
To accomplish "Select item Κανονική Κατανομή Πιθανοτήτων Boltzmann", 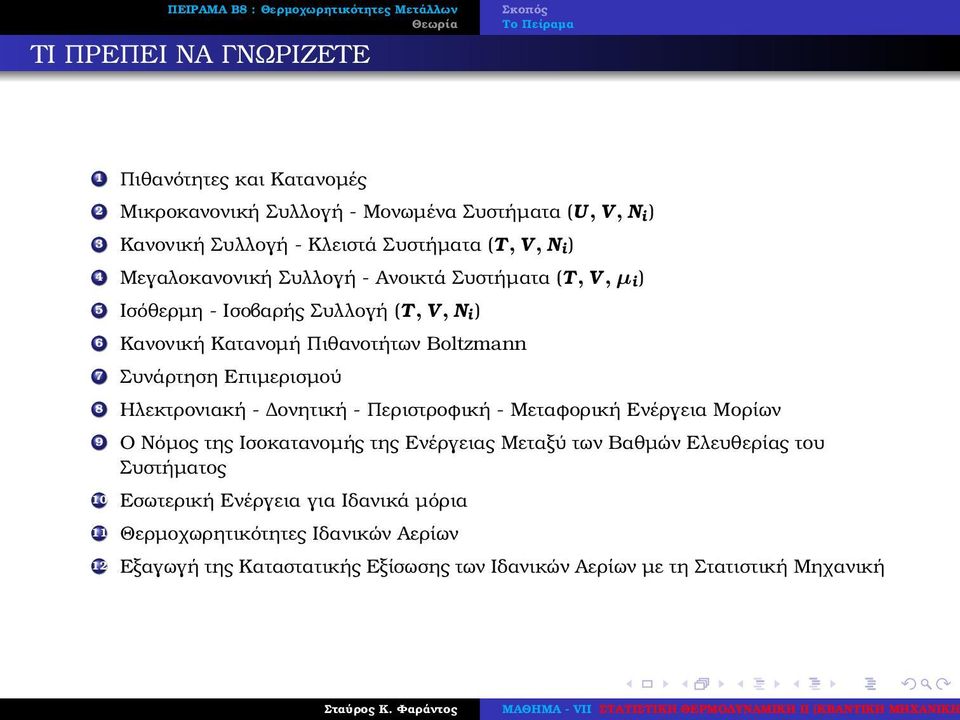I will (323, 343).
